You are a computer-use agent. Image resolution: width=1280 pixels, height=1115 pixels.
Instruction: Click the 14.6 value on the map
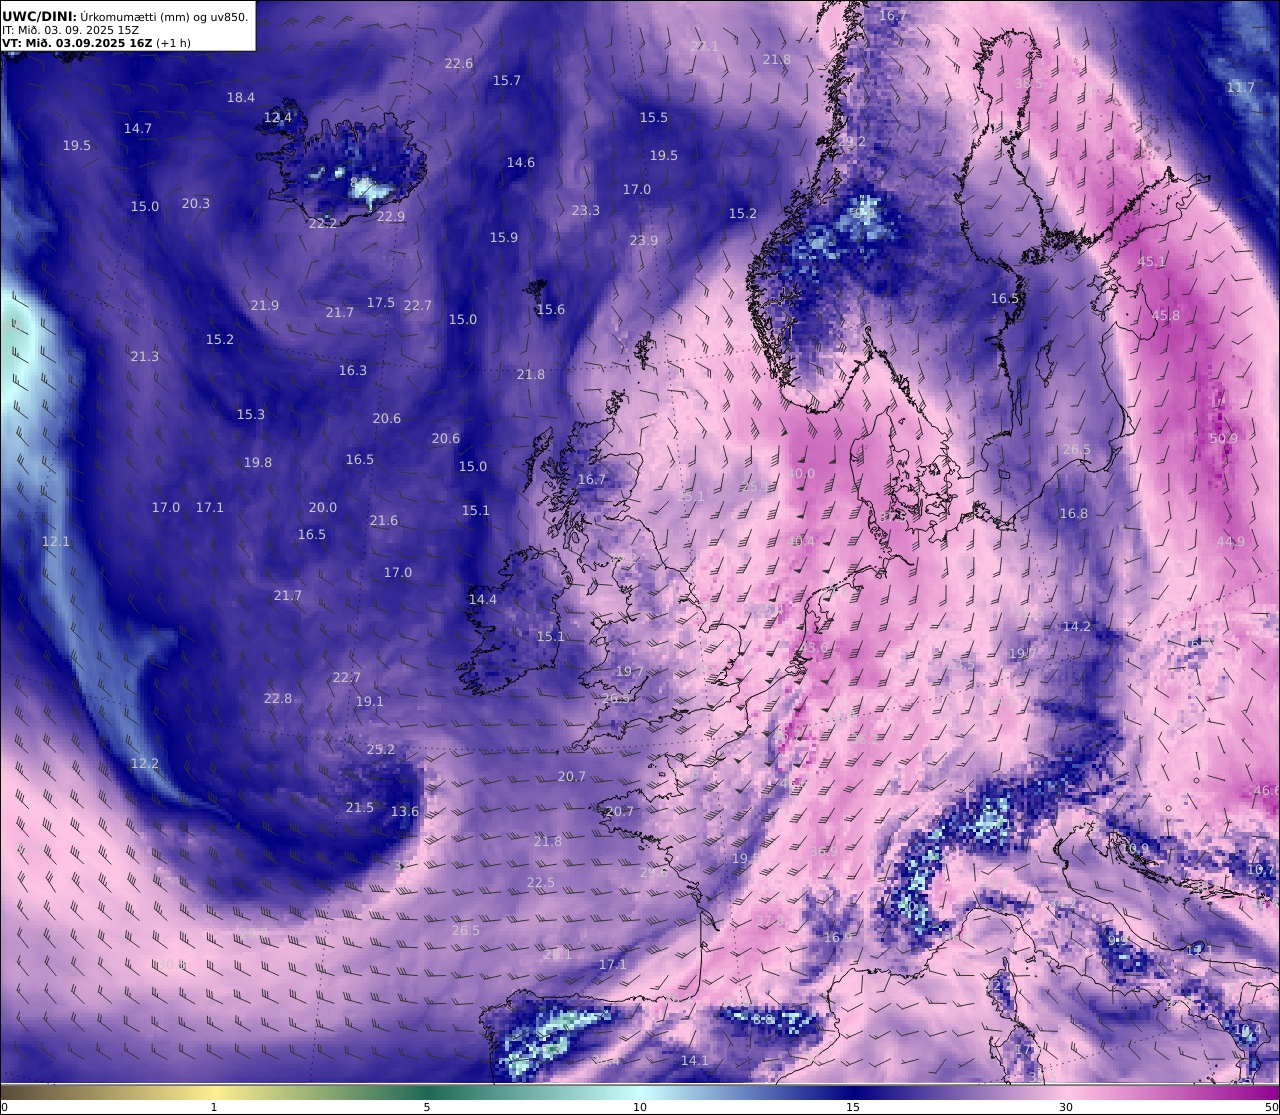(x=521, y=163)
